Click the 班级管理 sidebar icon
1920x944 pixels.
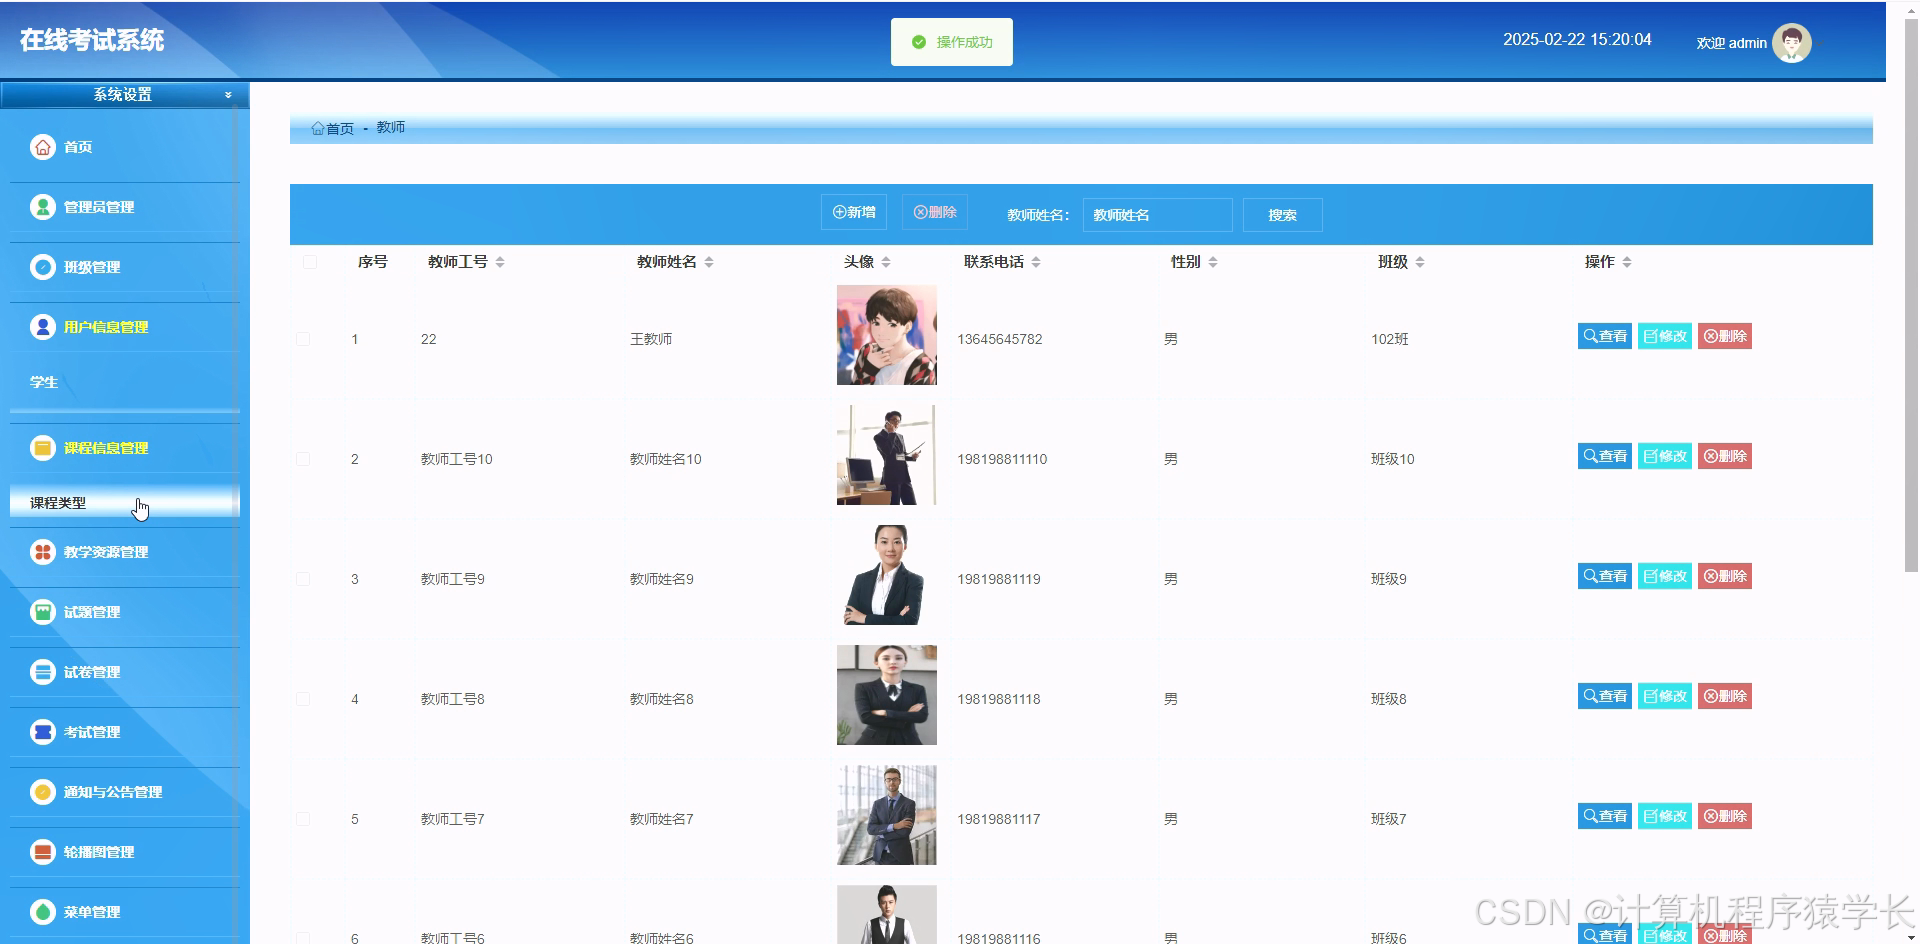pyautogui.click(x=42, y=267)
